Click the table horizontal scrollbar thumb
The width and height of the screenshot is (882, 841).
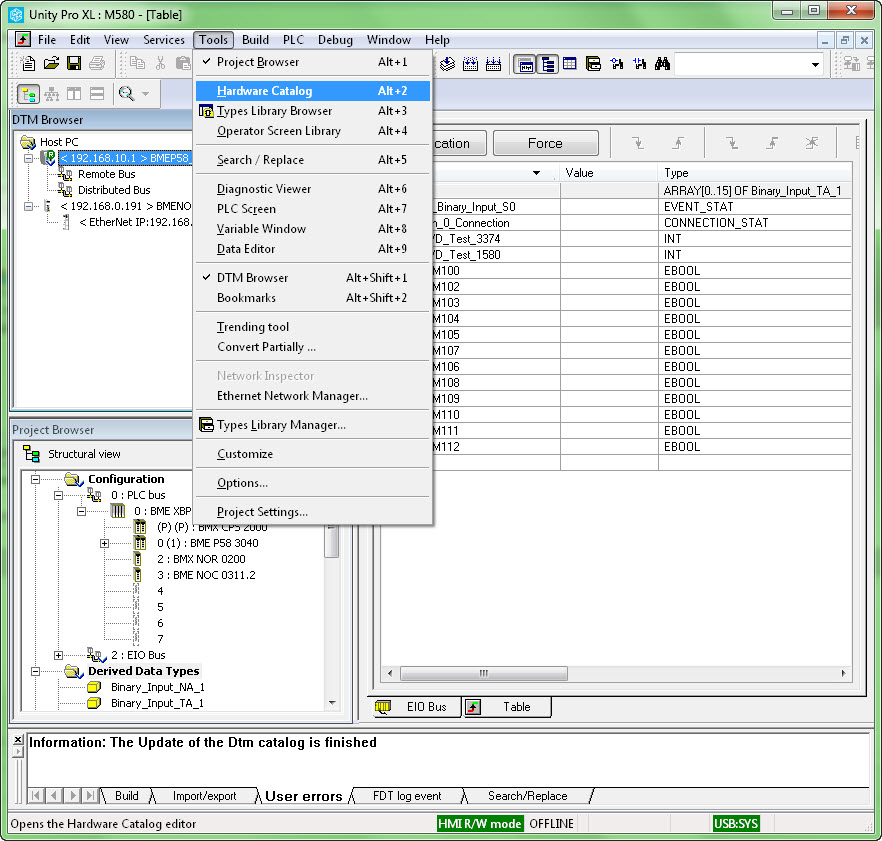(484, 673)
